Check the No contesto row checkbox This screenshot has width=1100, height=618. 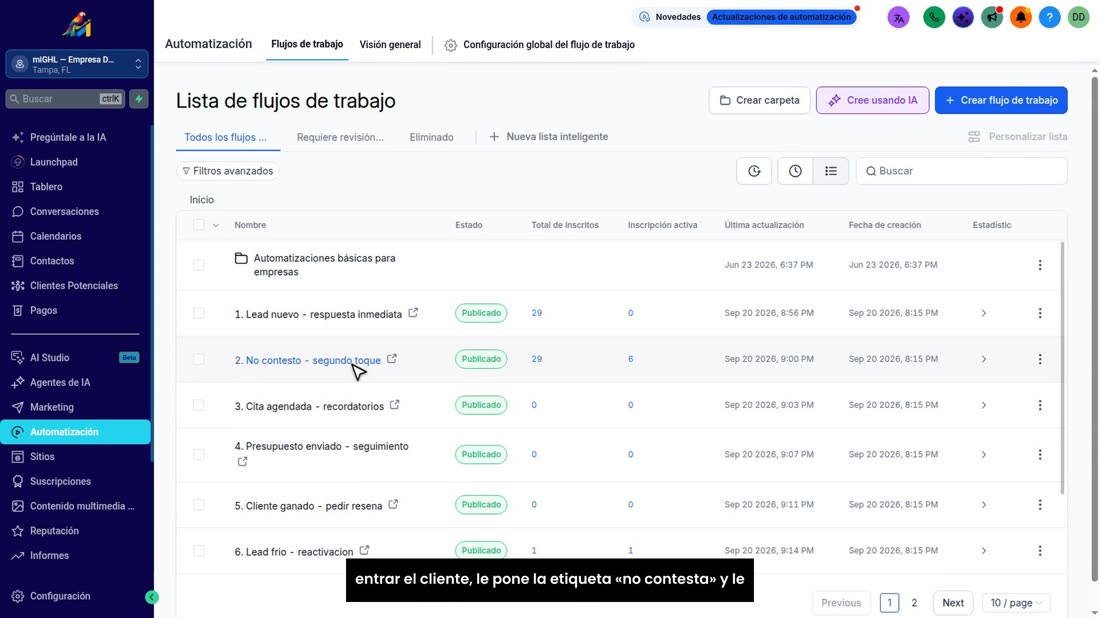pyautogui.click(x=199, y=358)
